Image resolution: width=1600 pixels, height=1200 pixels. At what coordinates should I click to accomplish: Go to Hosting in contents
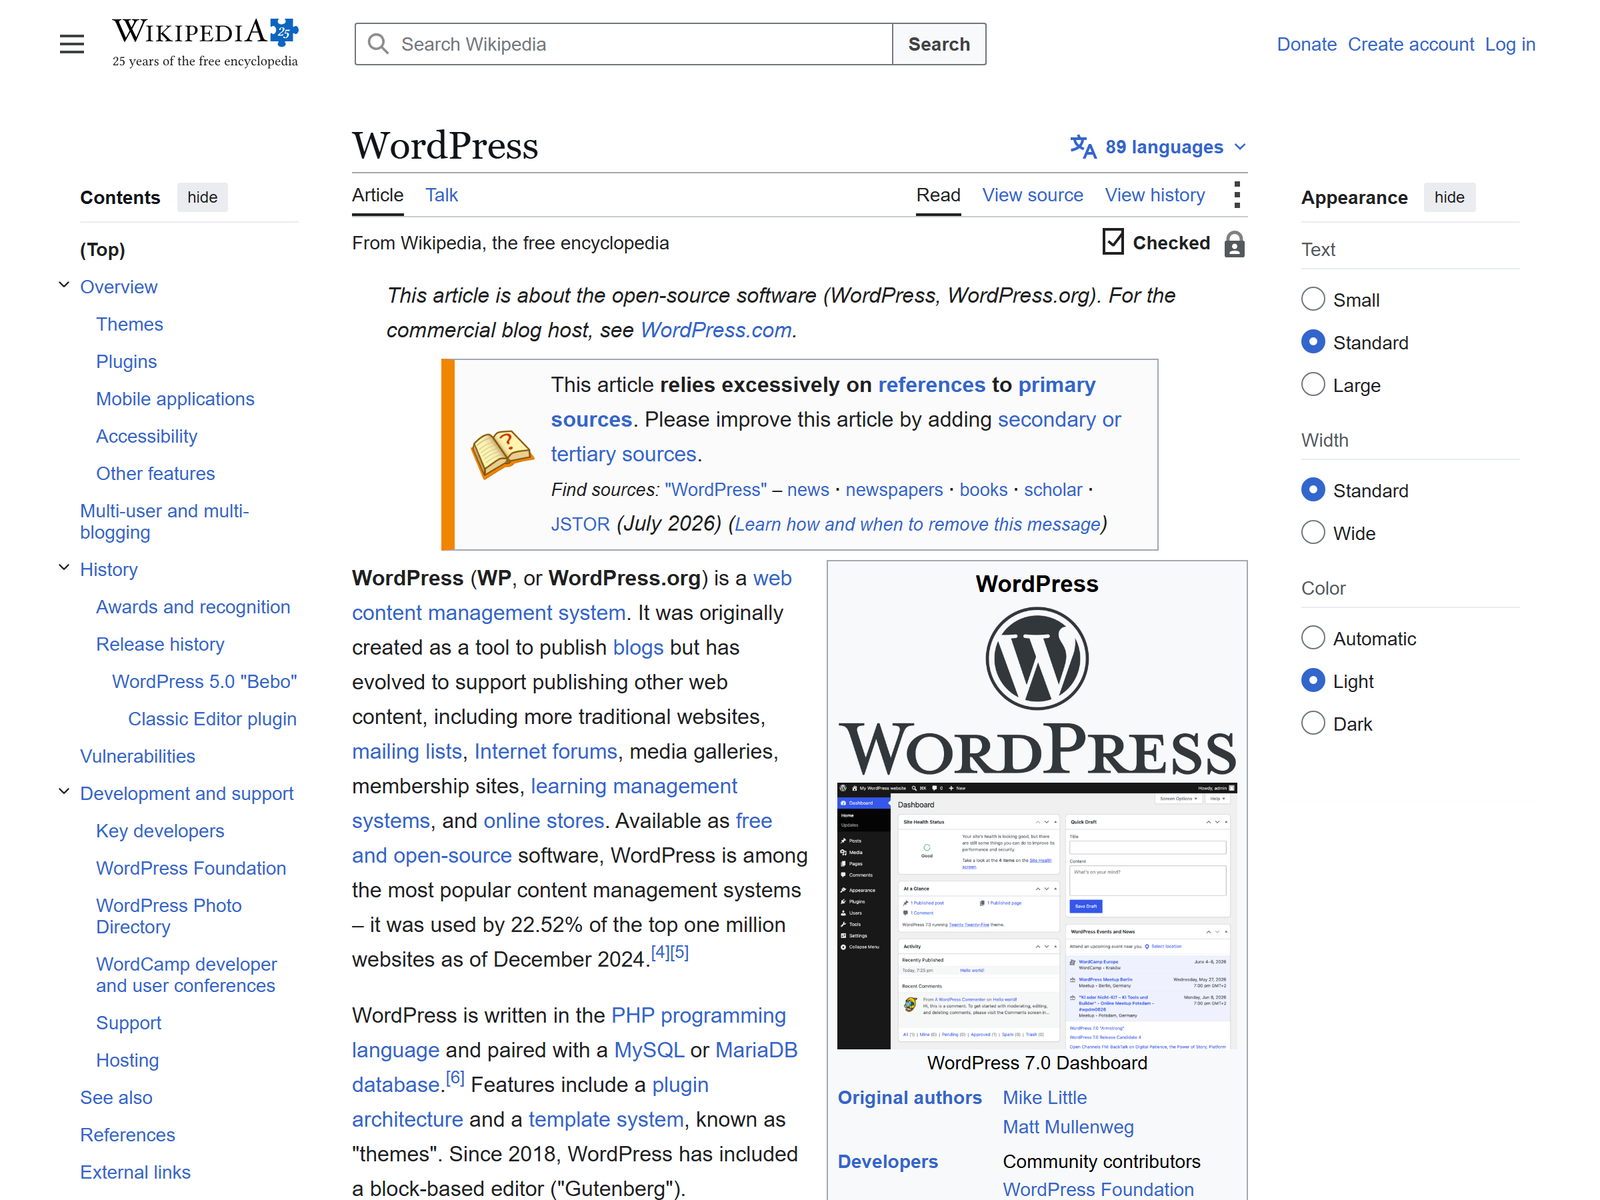tap(127, 1060)
